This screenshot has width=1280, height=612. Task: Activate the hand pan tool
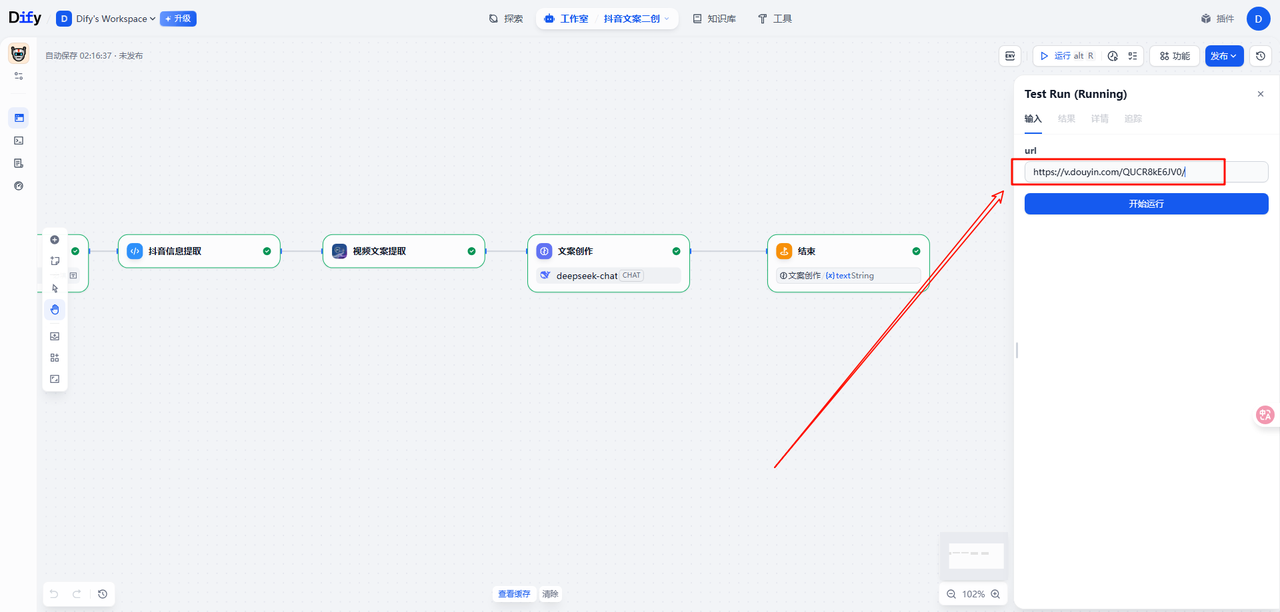point(55,310)
